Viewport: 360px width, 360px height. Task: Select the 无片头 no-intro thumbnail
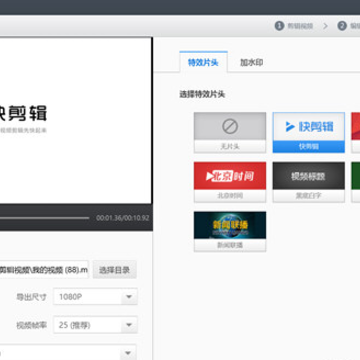[x=230, y=132]
